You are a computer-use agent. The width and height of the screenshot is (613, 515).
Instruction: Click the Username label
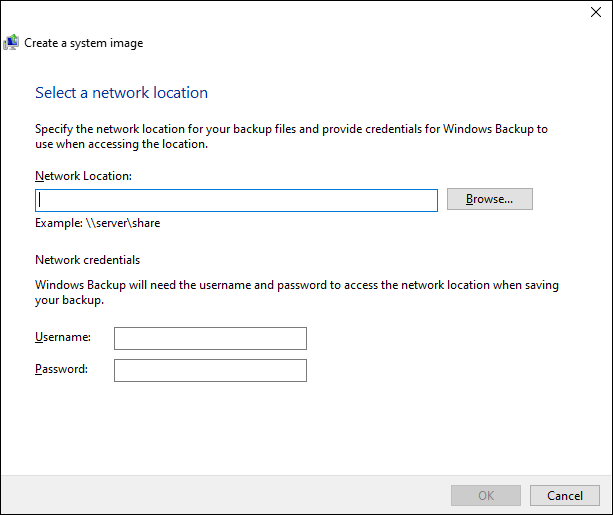click(63, 338)
